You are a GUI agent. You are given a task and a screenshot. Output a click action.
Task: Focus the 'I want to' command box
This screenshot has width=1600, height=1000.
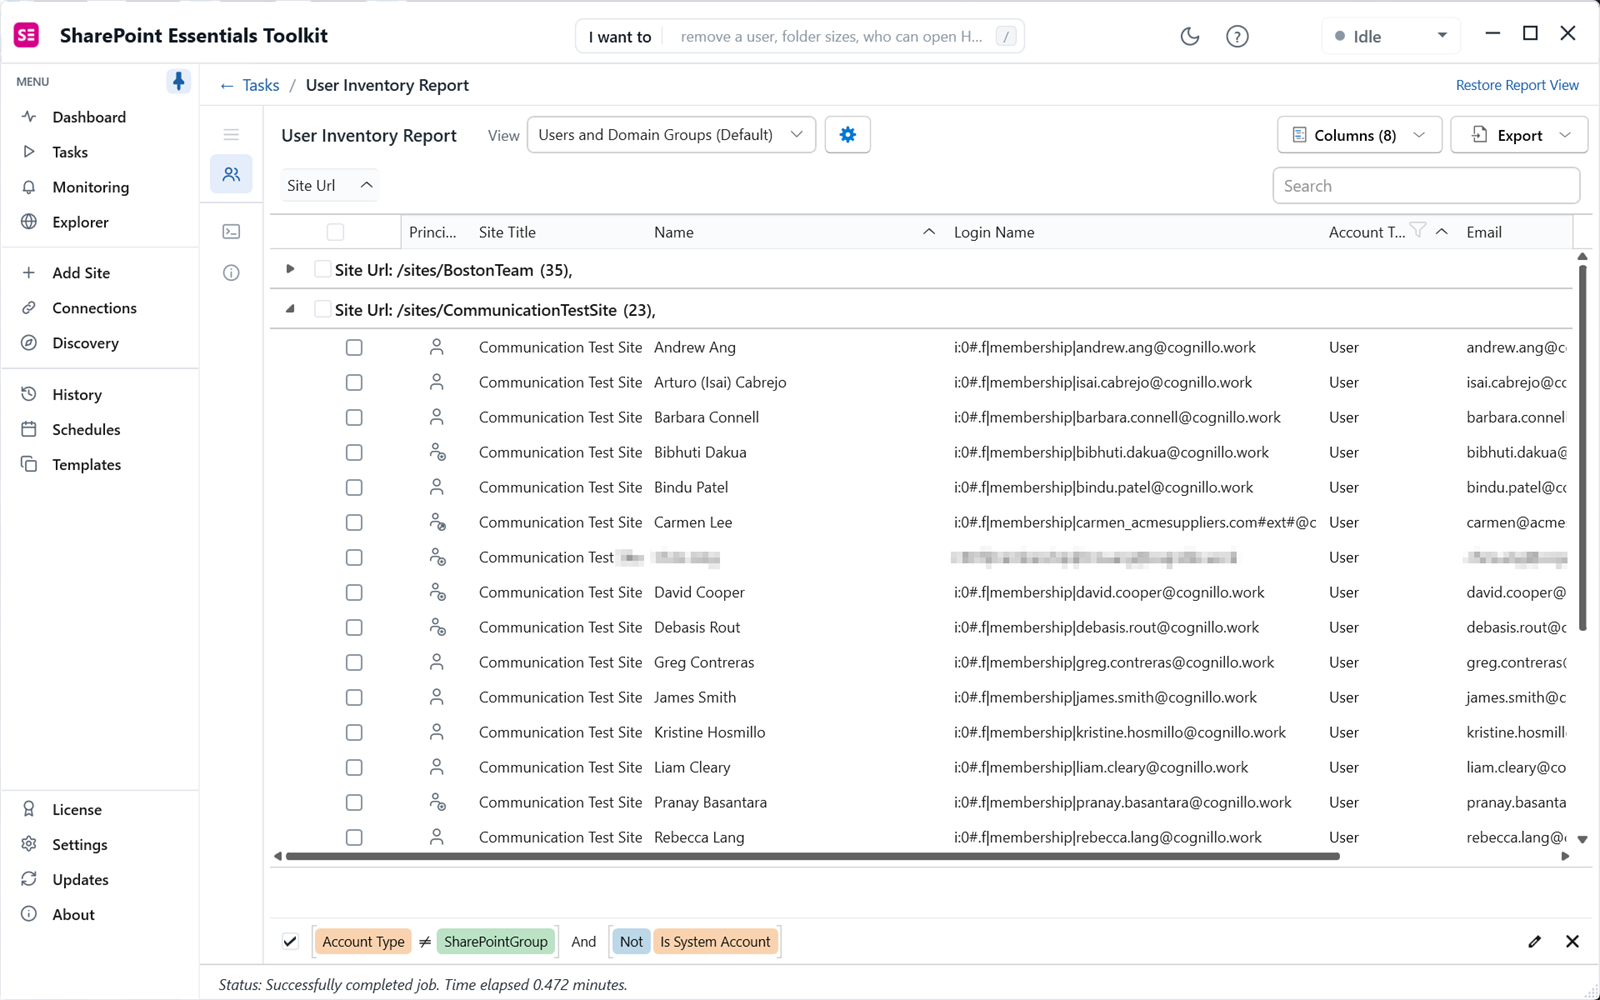[800, 37]
